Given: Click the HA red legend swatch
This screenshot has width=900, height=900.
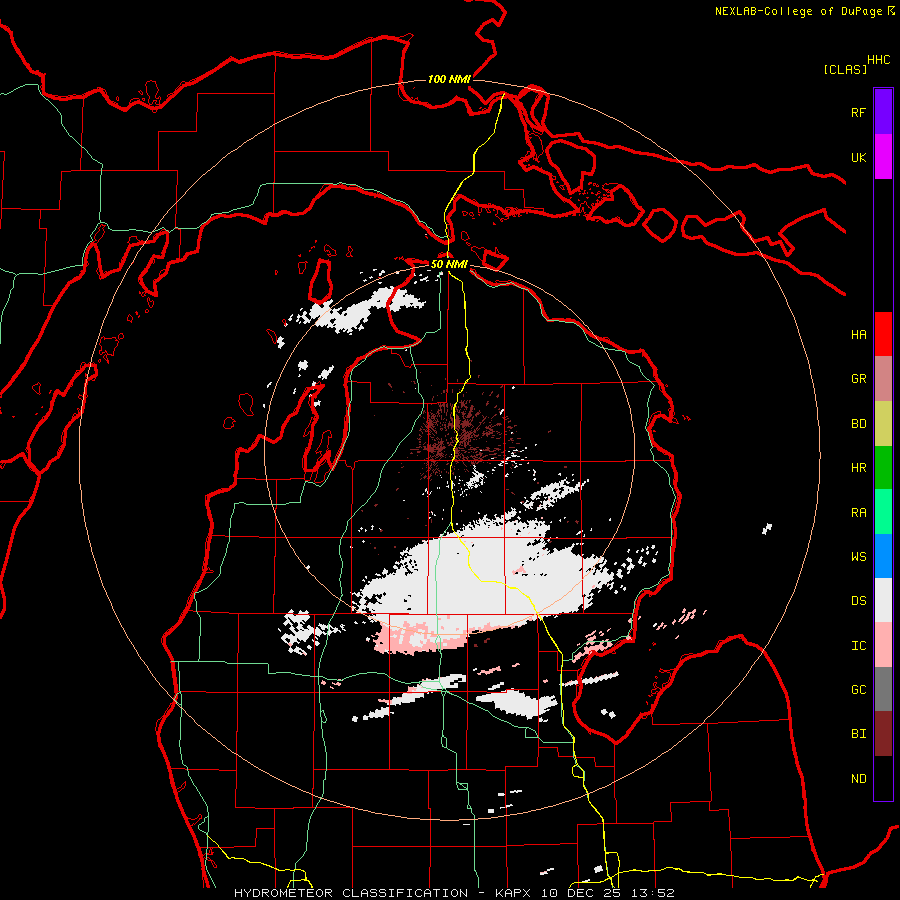Looking at the screenshot, I should 883,334.
